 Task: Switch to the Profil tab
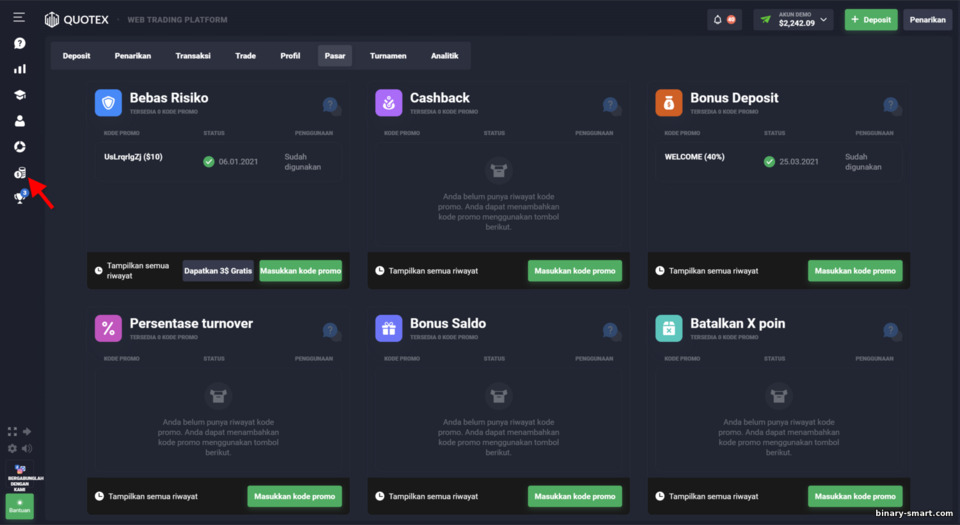pyautogui.click(x=290, y=56)
